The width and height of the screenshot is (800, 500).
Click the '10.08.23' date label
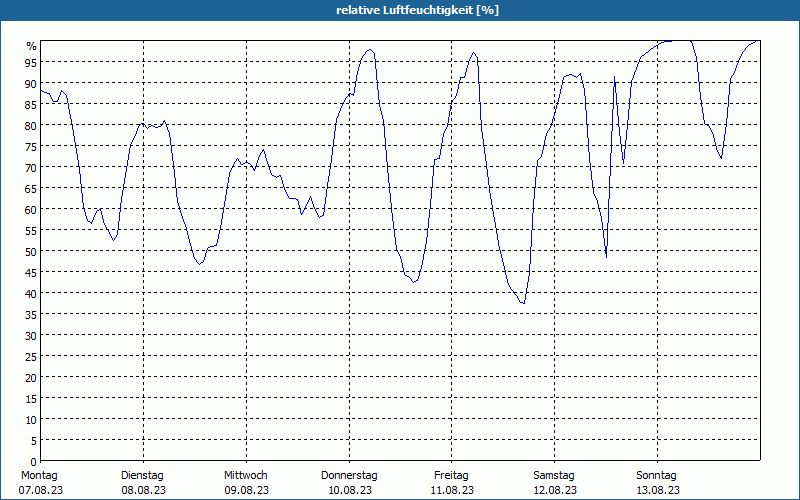tap(350, 490)
